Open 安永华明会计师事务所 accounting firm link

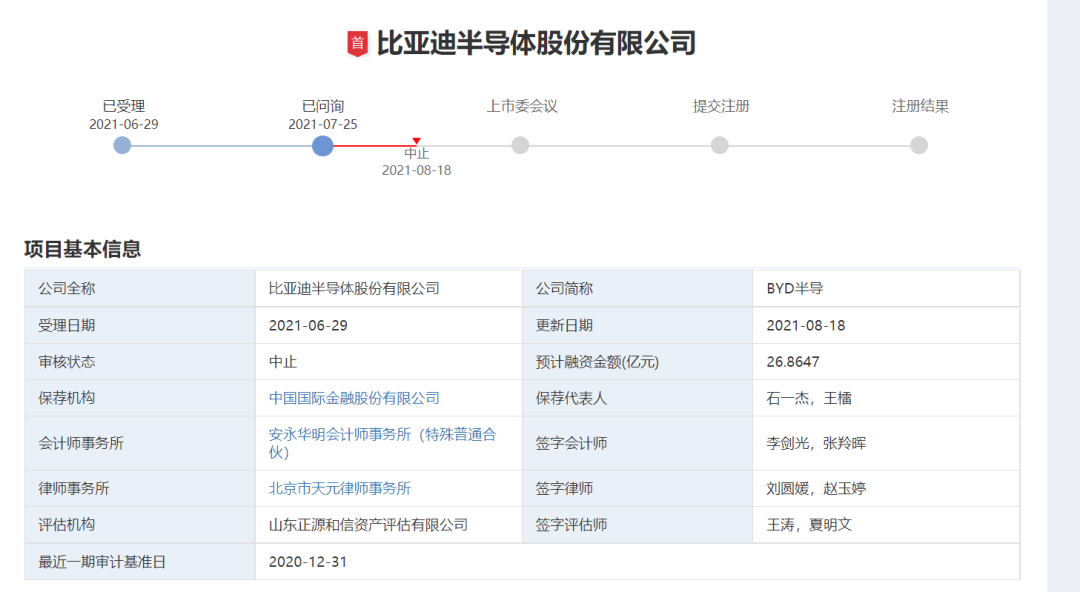(x=382, y=443)
